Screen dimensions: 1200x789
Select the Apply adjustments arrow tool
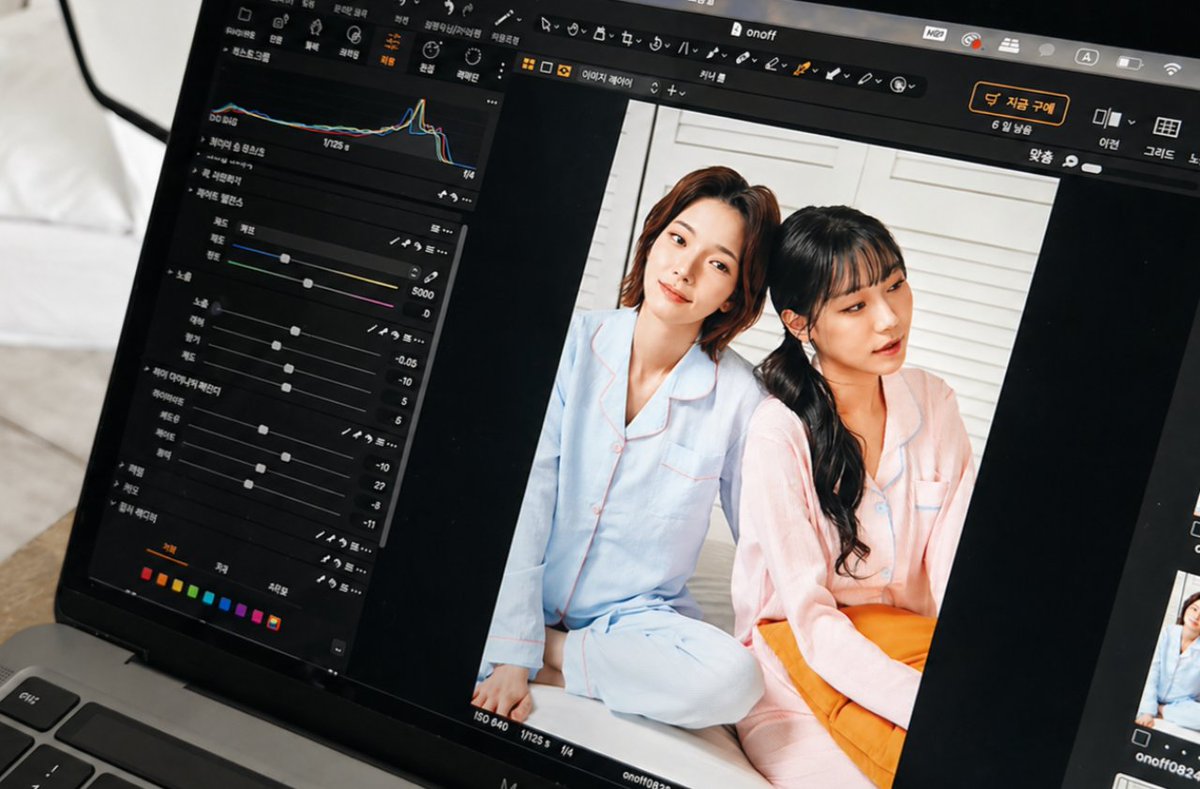click(x=833, y=74)
